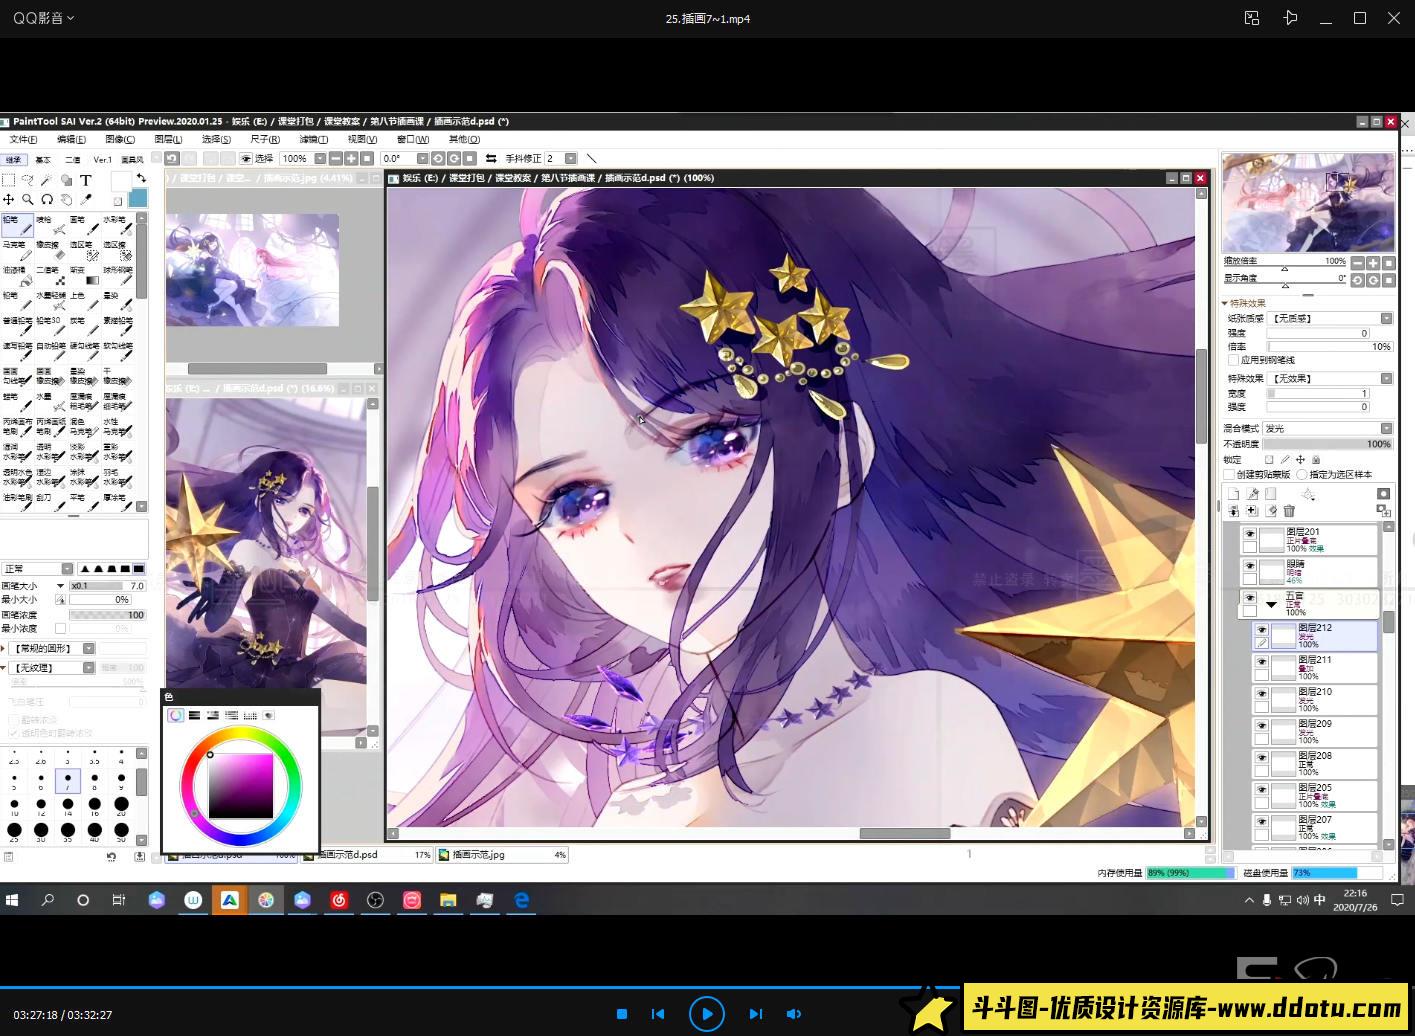The width and height of the screenshot is (1415, 1036).
Task: Collapse the 特殊效果 section
Action: point(1225,303)
